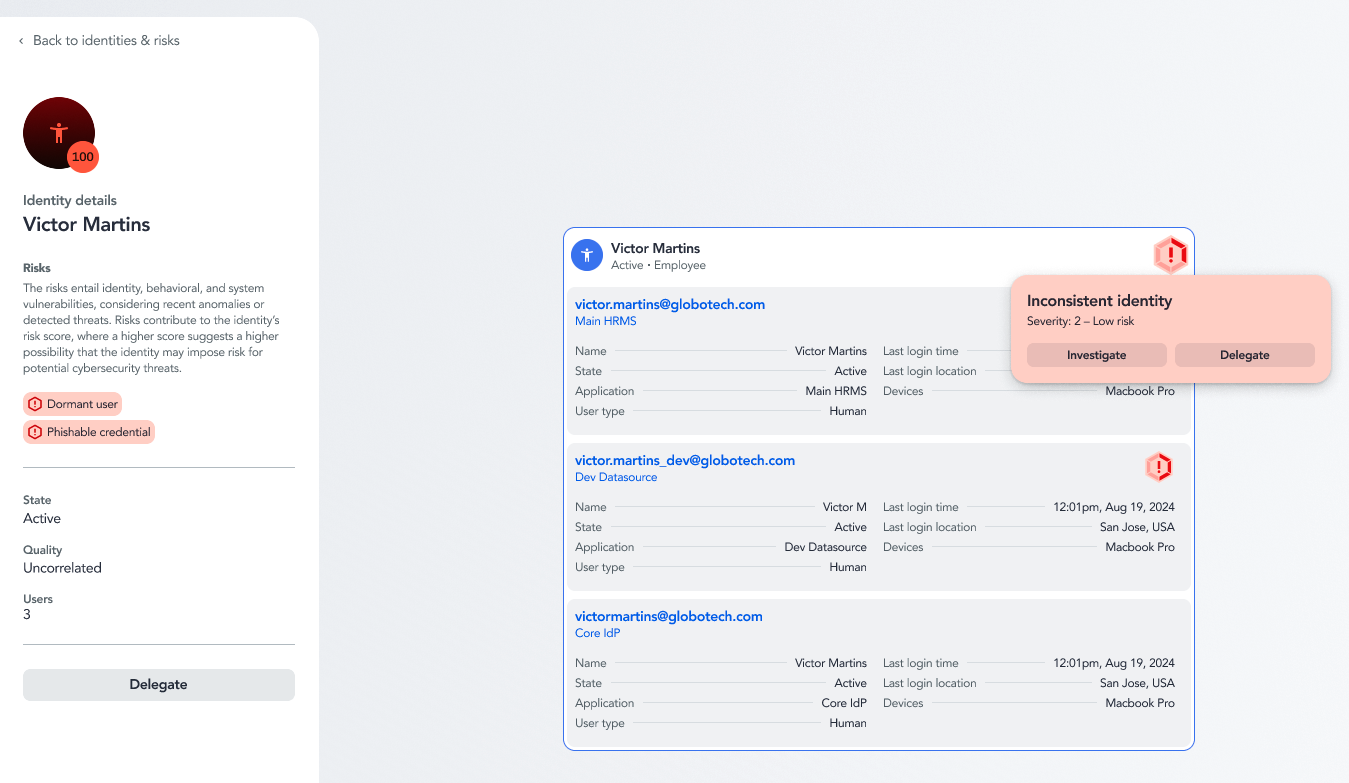Click Victor Martins name value in Core IdP account
This screenshot has height=783, width=1349.
[831, 663]
